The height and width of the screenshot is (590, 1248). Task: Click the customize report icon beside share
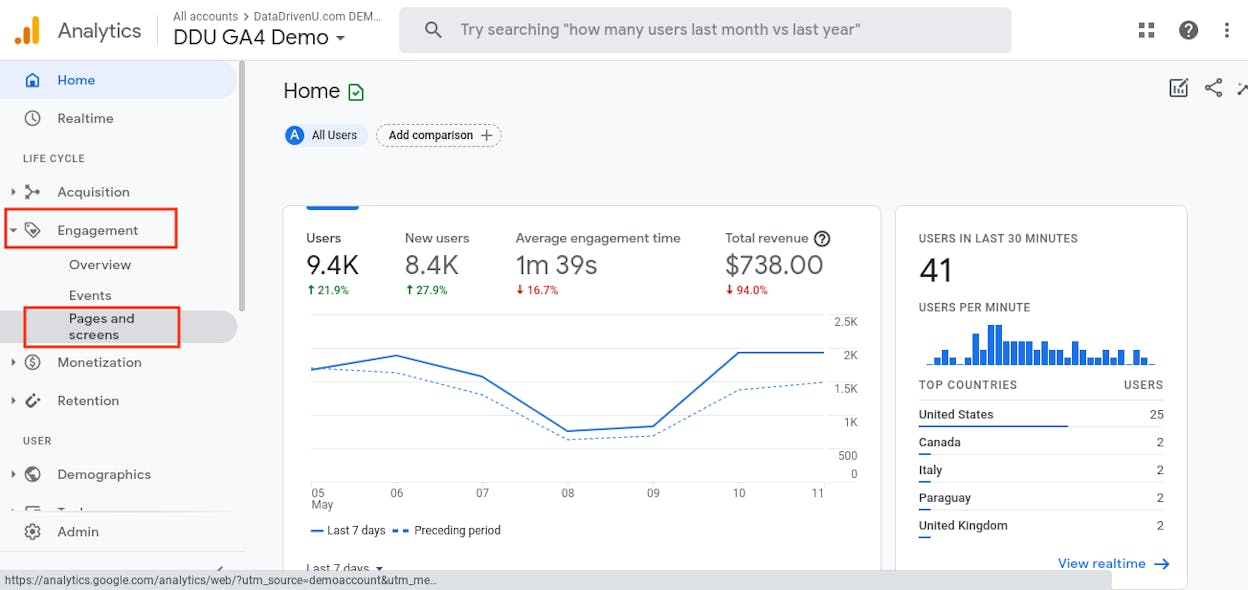pos(1179,88)
